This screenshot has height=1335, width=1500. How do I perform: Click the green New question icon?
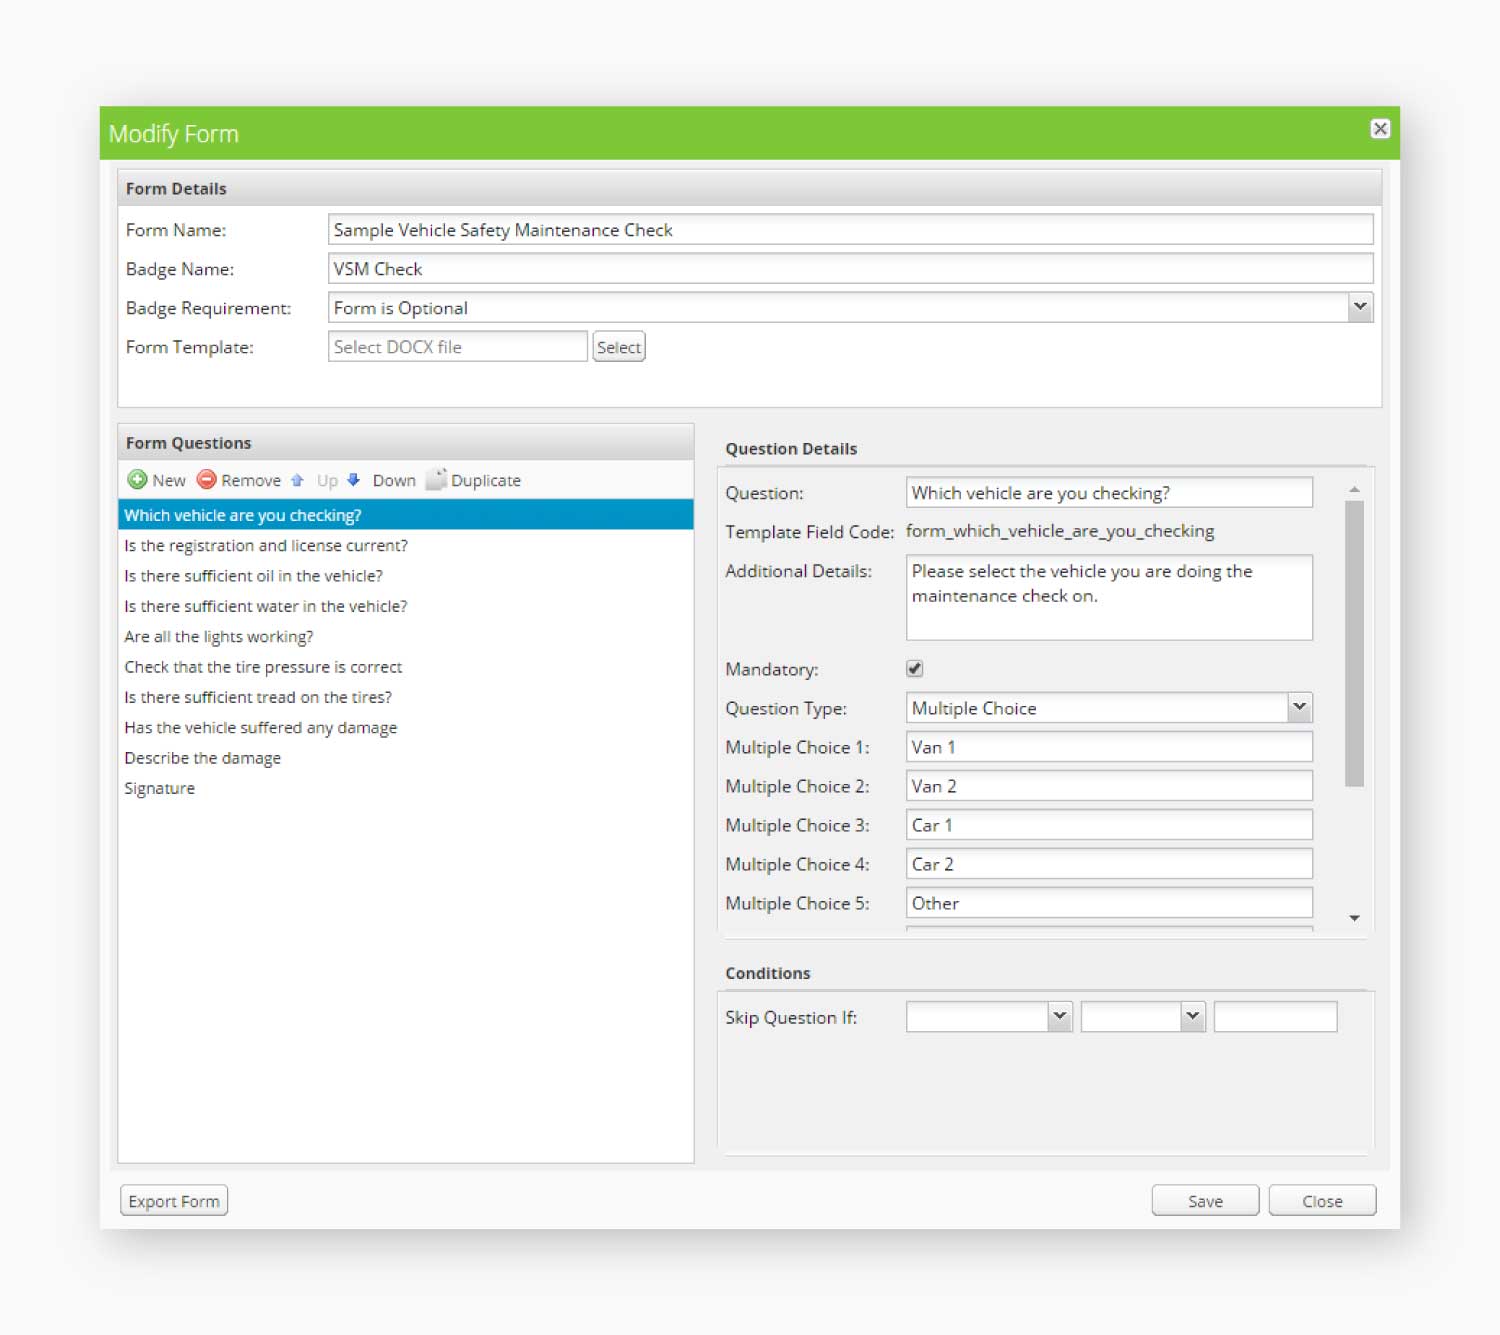[138, 480]
